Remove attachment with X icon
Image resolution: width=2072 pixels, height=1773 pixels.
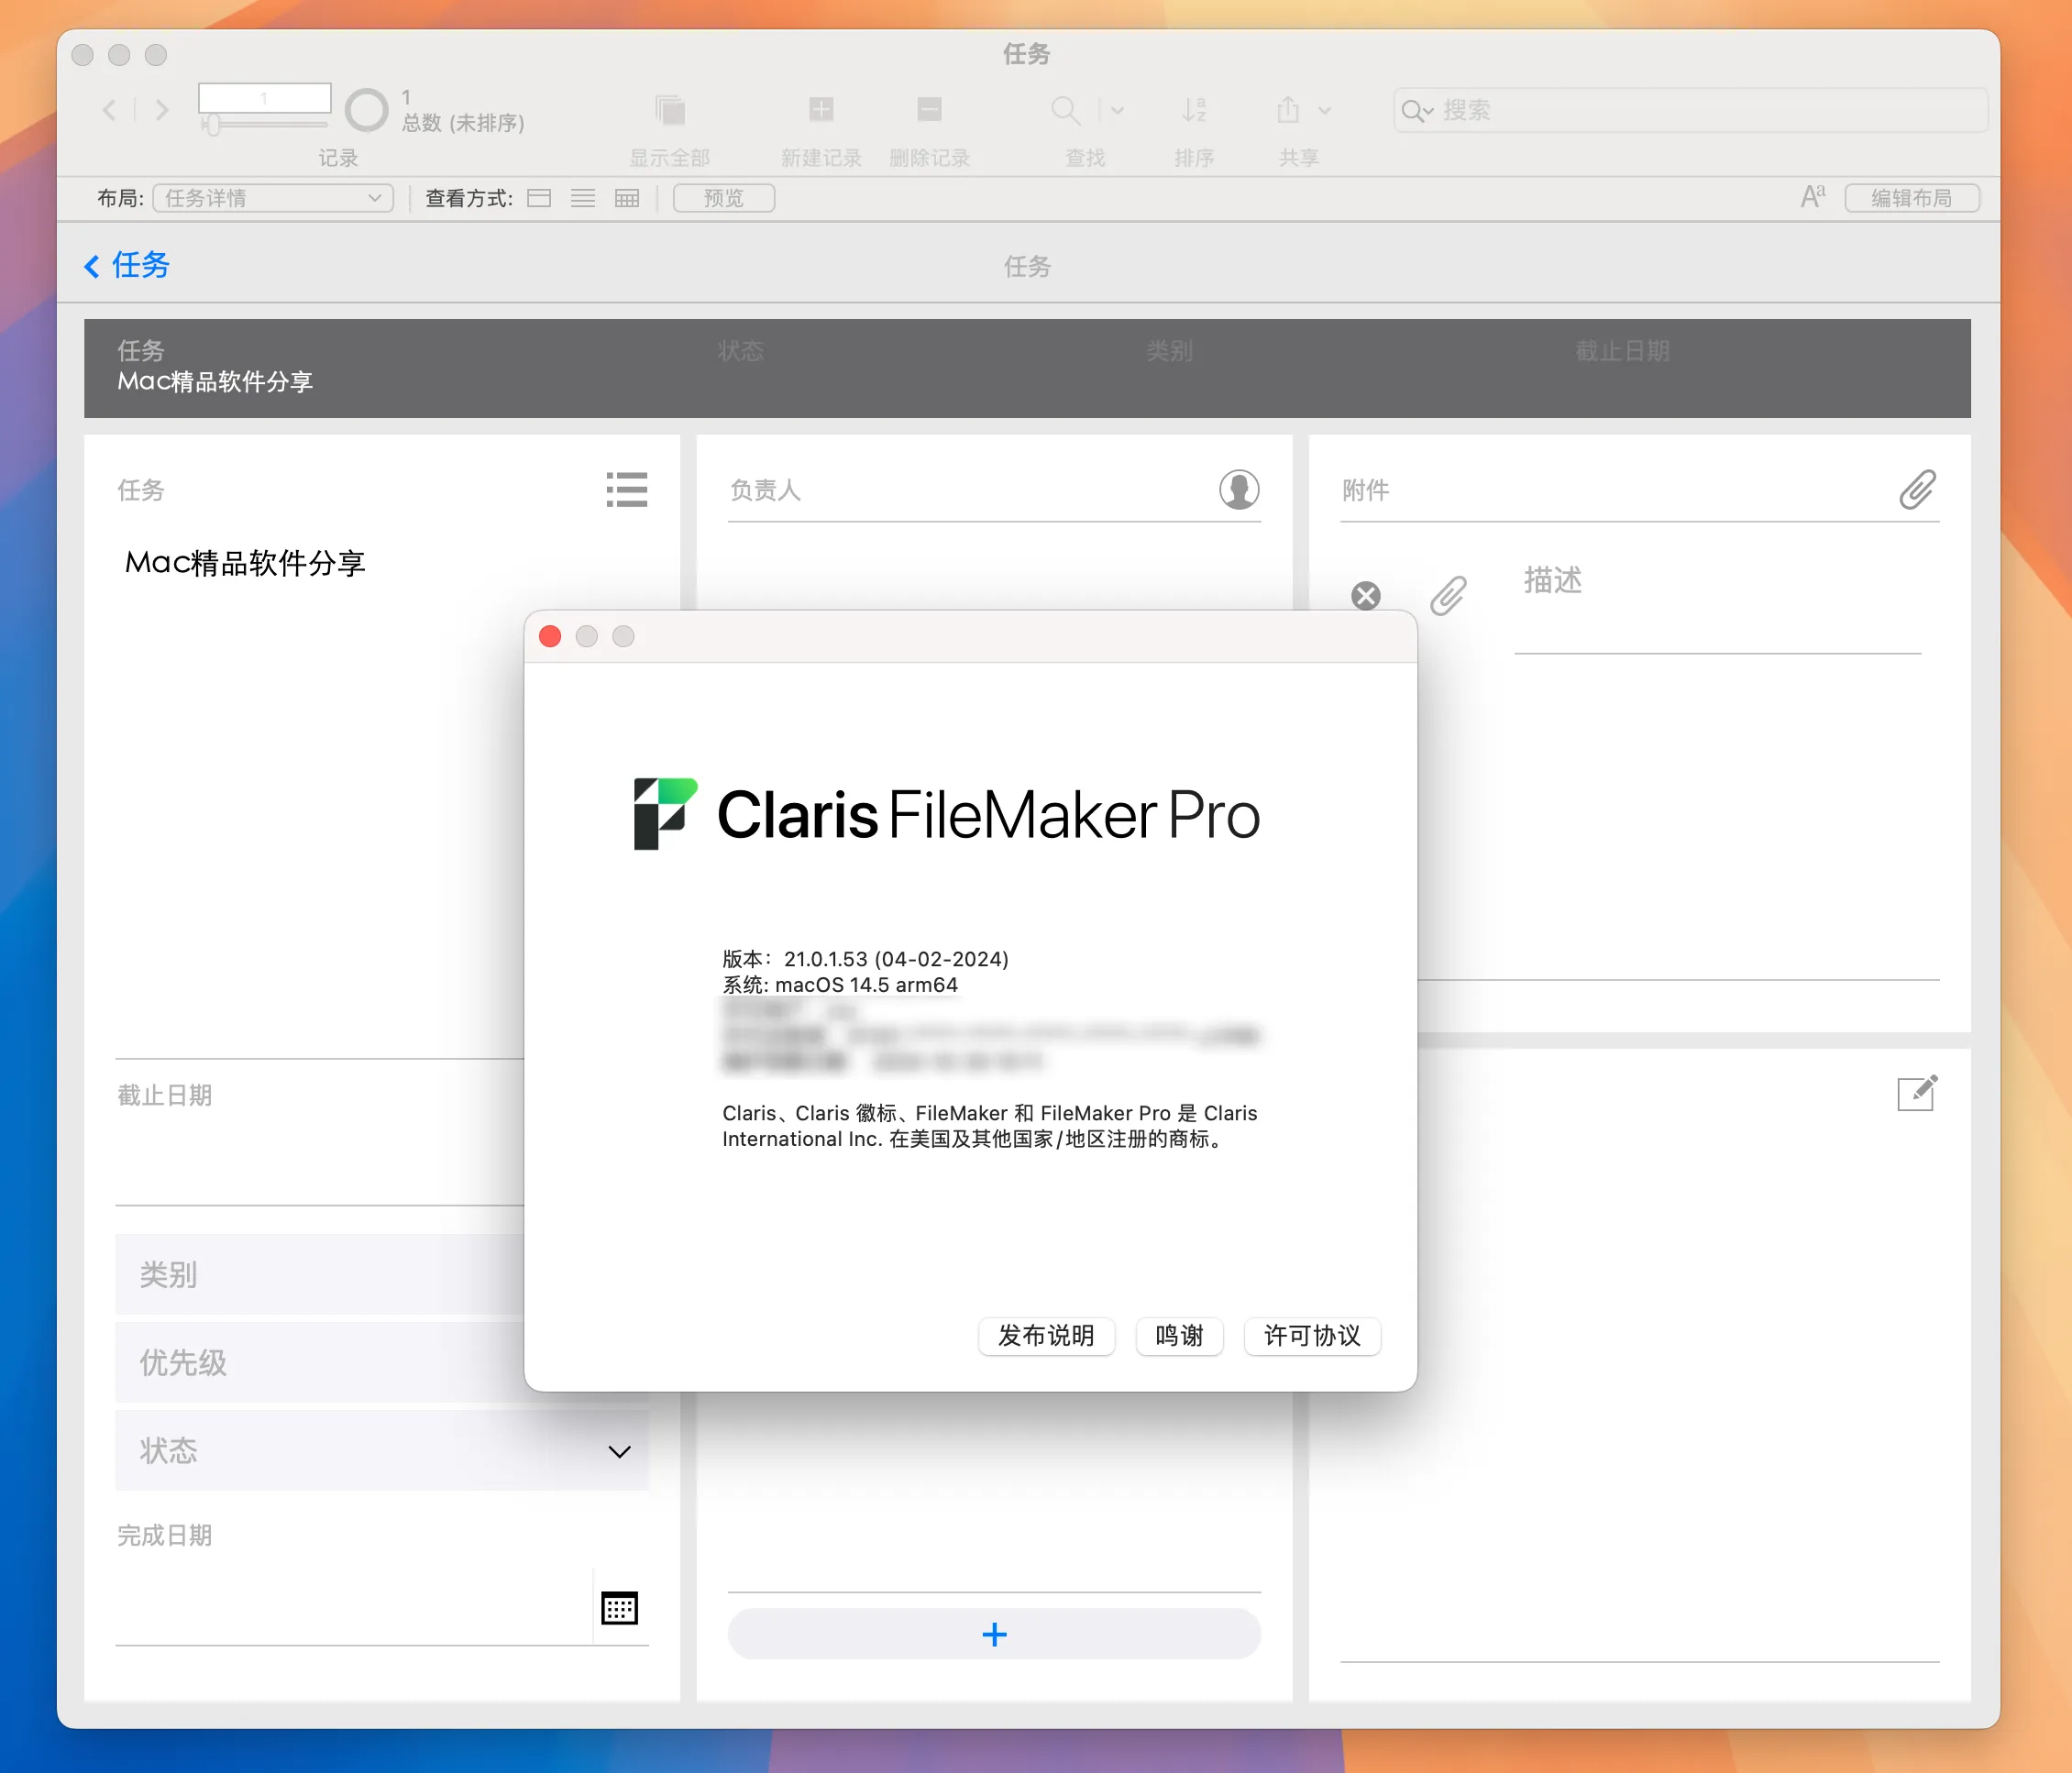click(1366, 596)
